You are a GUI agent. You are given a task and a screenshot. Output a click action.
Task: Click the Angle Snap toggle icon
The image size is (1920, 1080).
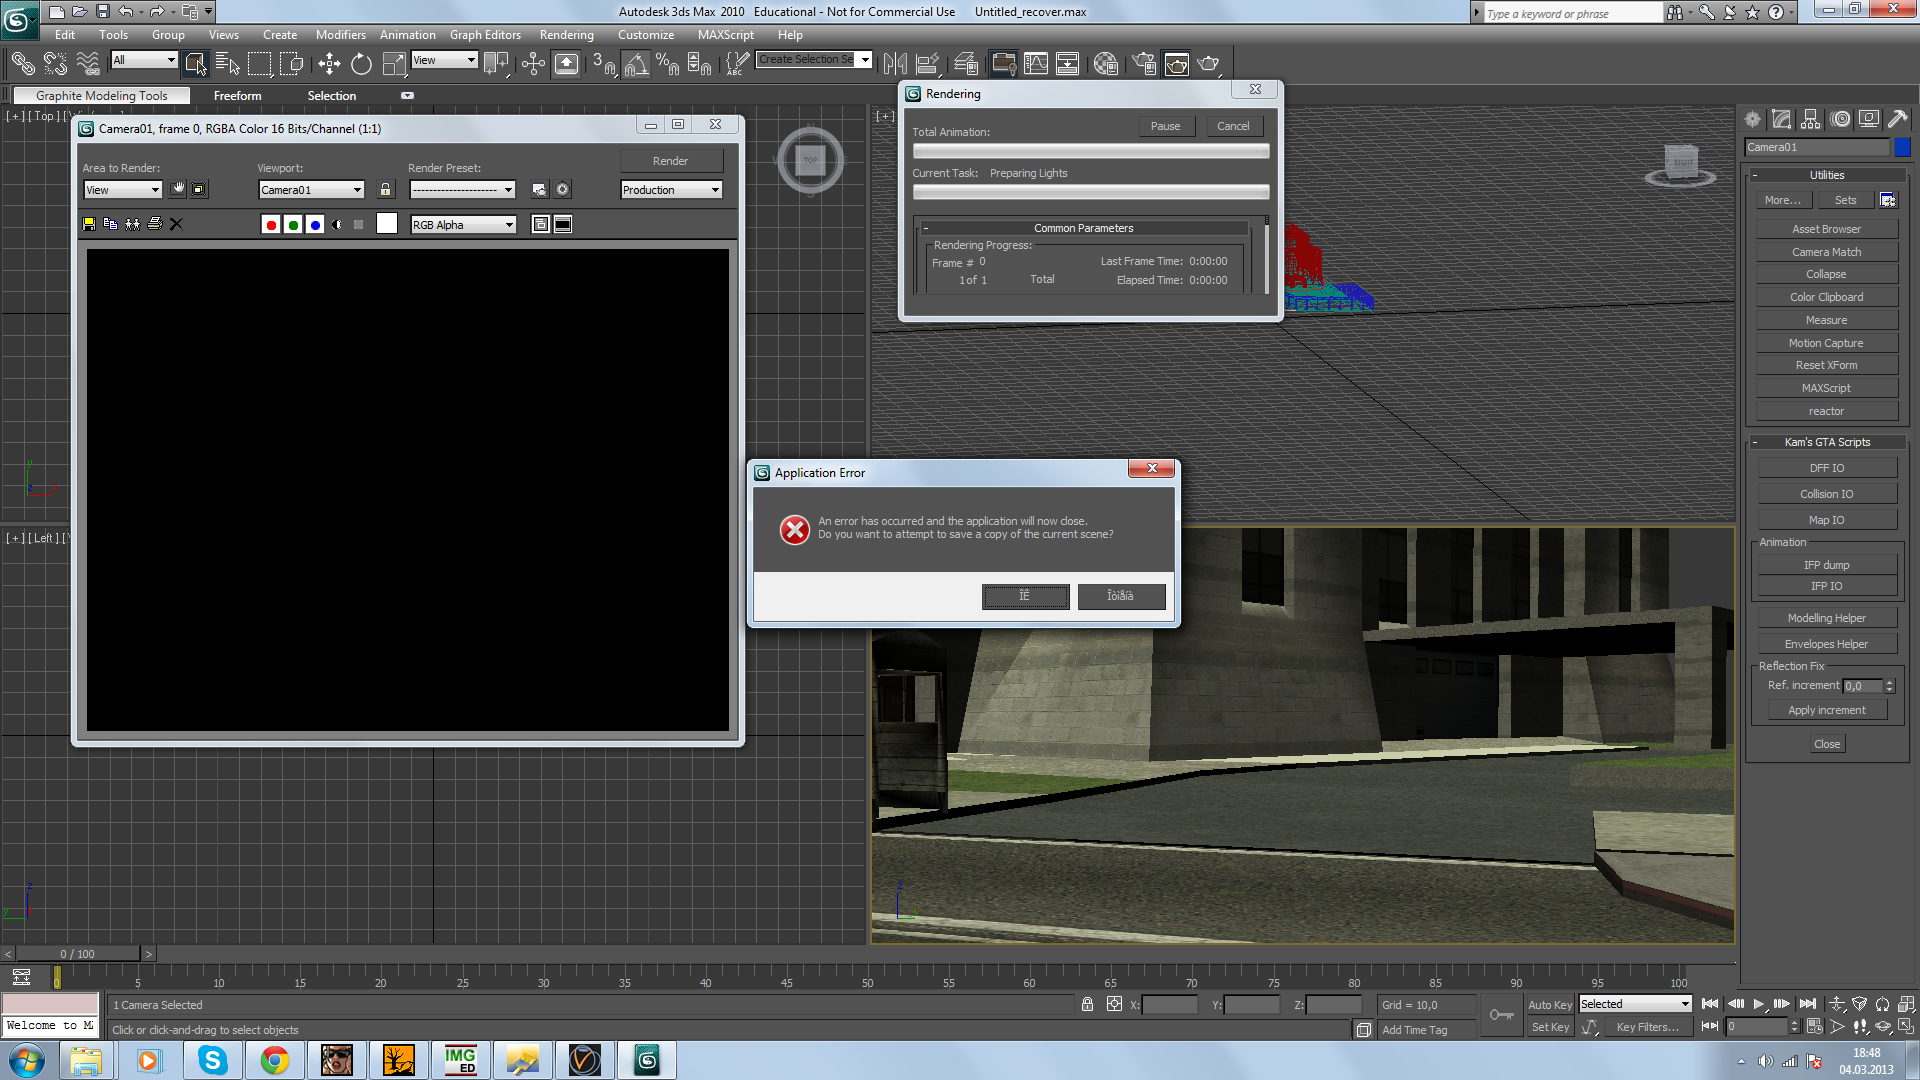click(636, 64)
